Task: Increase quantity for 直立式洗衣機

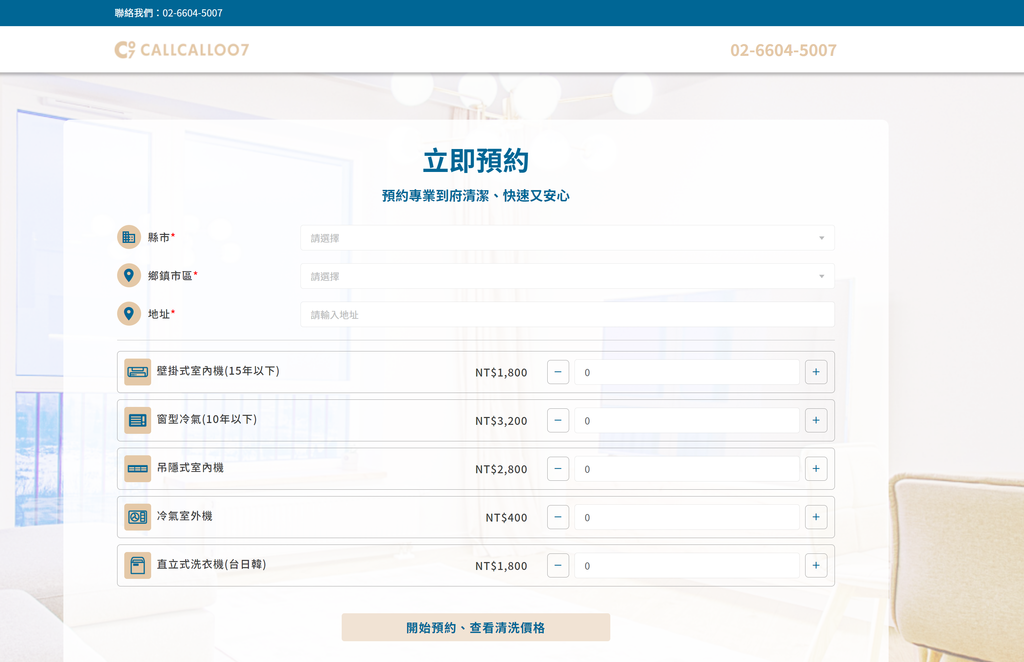Action: pyautogui.click(x=816, y=565)
